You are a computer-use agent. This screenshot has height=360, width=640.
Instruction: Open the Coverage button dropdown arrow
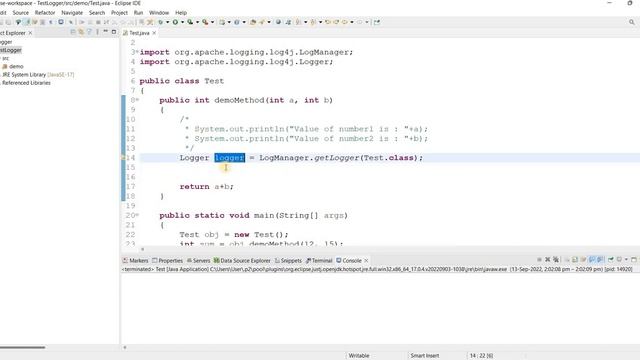tap(197, 22)
